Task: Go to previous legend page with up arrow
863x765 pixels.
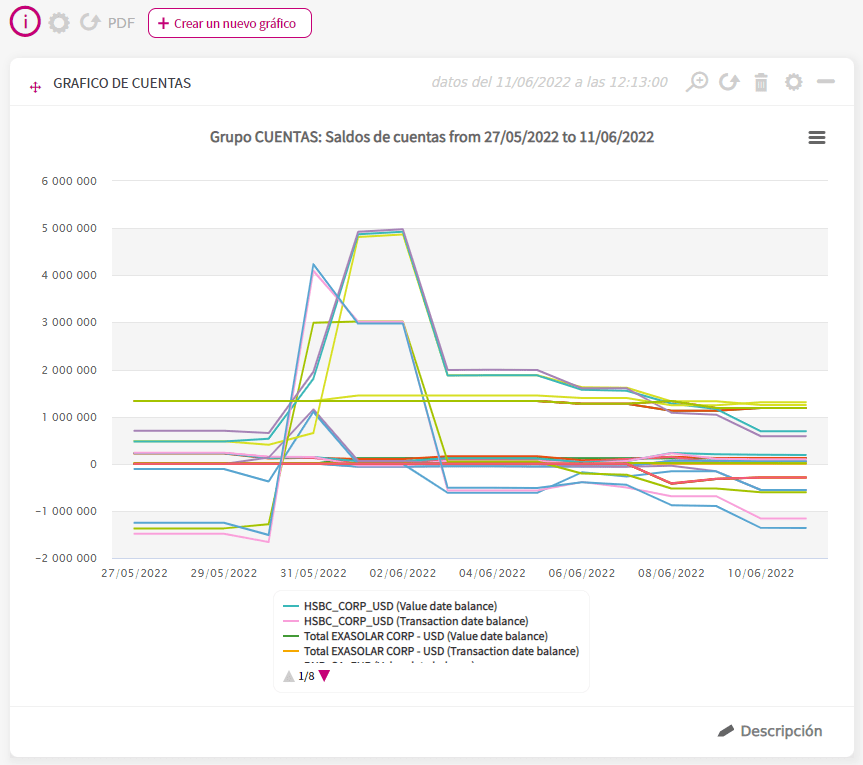Action: 288,676
